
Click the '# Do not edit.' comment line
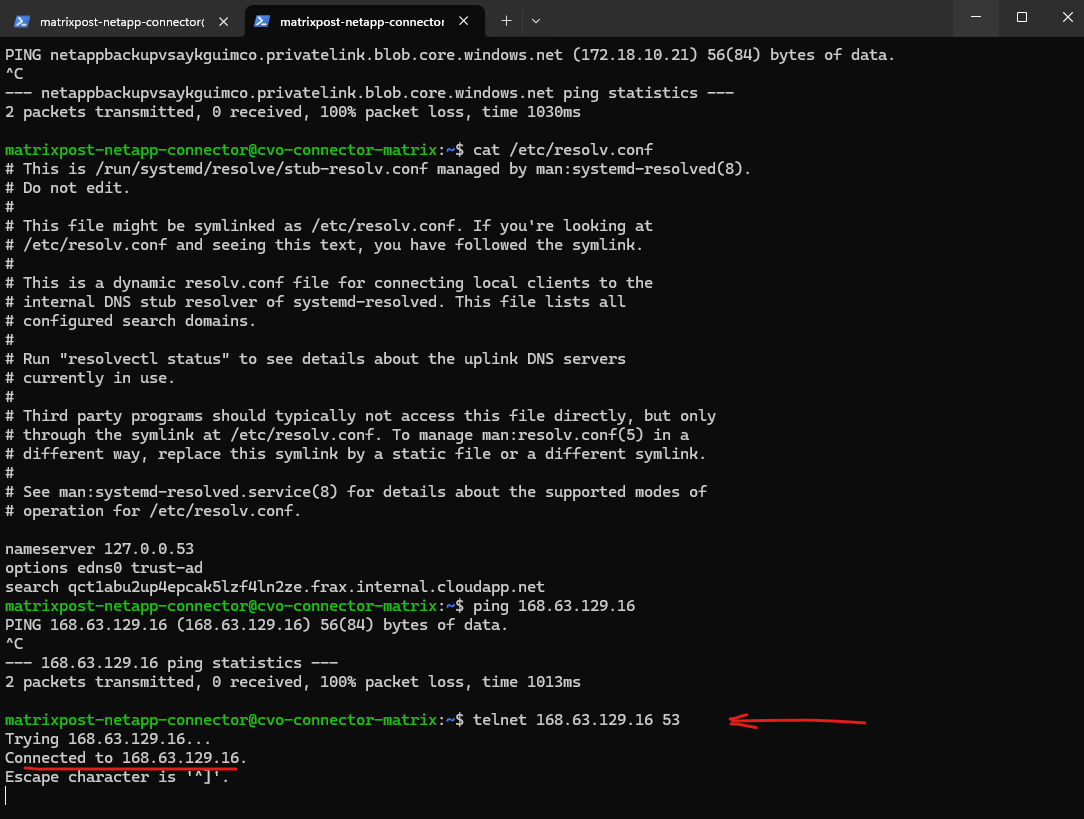click(x=67, y=188)
